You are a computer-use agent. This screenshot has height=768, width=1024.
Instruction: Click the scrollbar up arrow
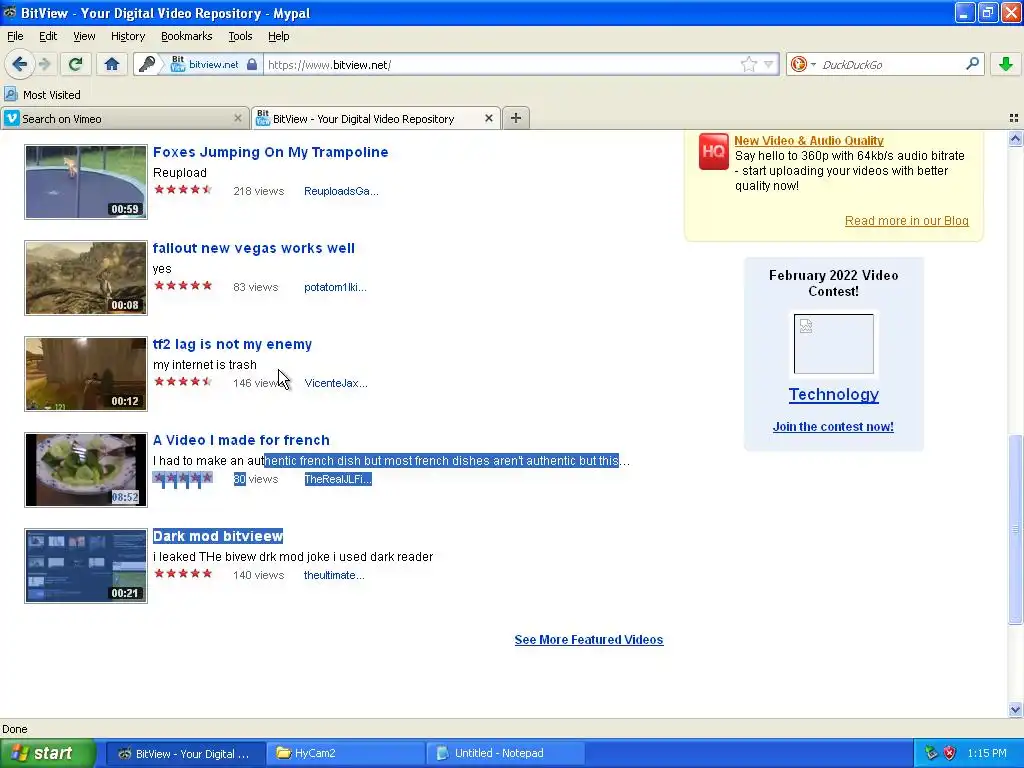tap(1015, 138)
